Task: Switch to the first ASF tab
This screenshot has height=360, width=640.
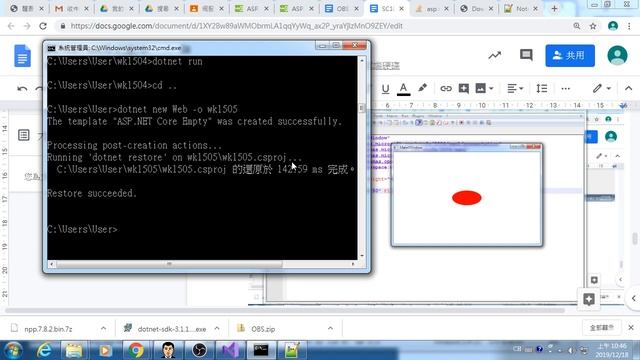Action: [251, 9]
